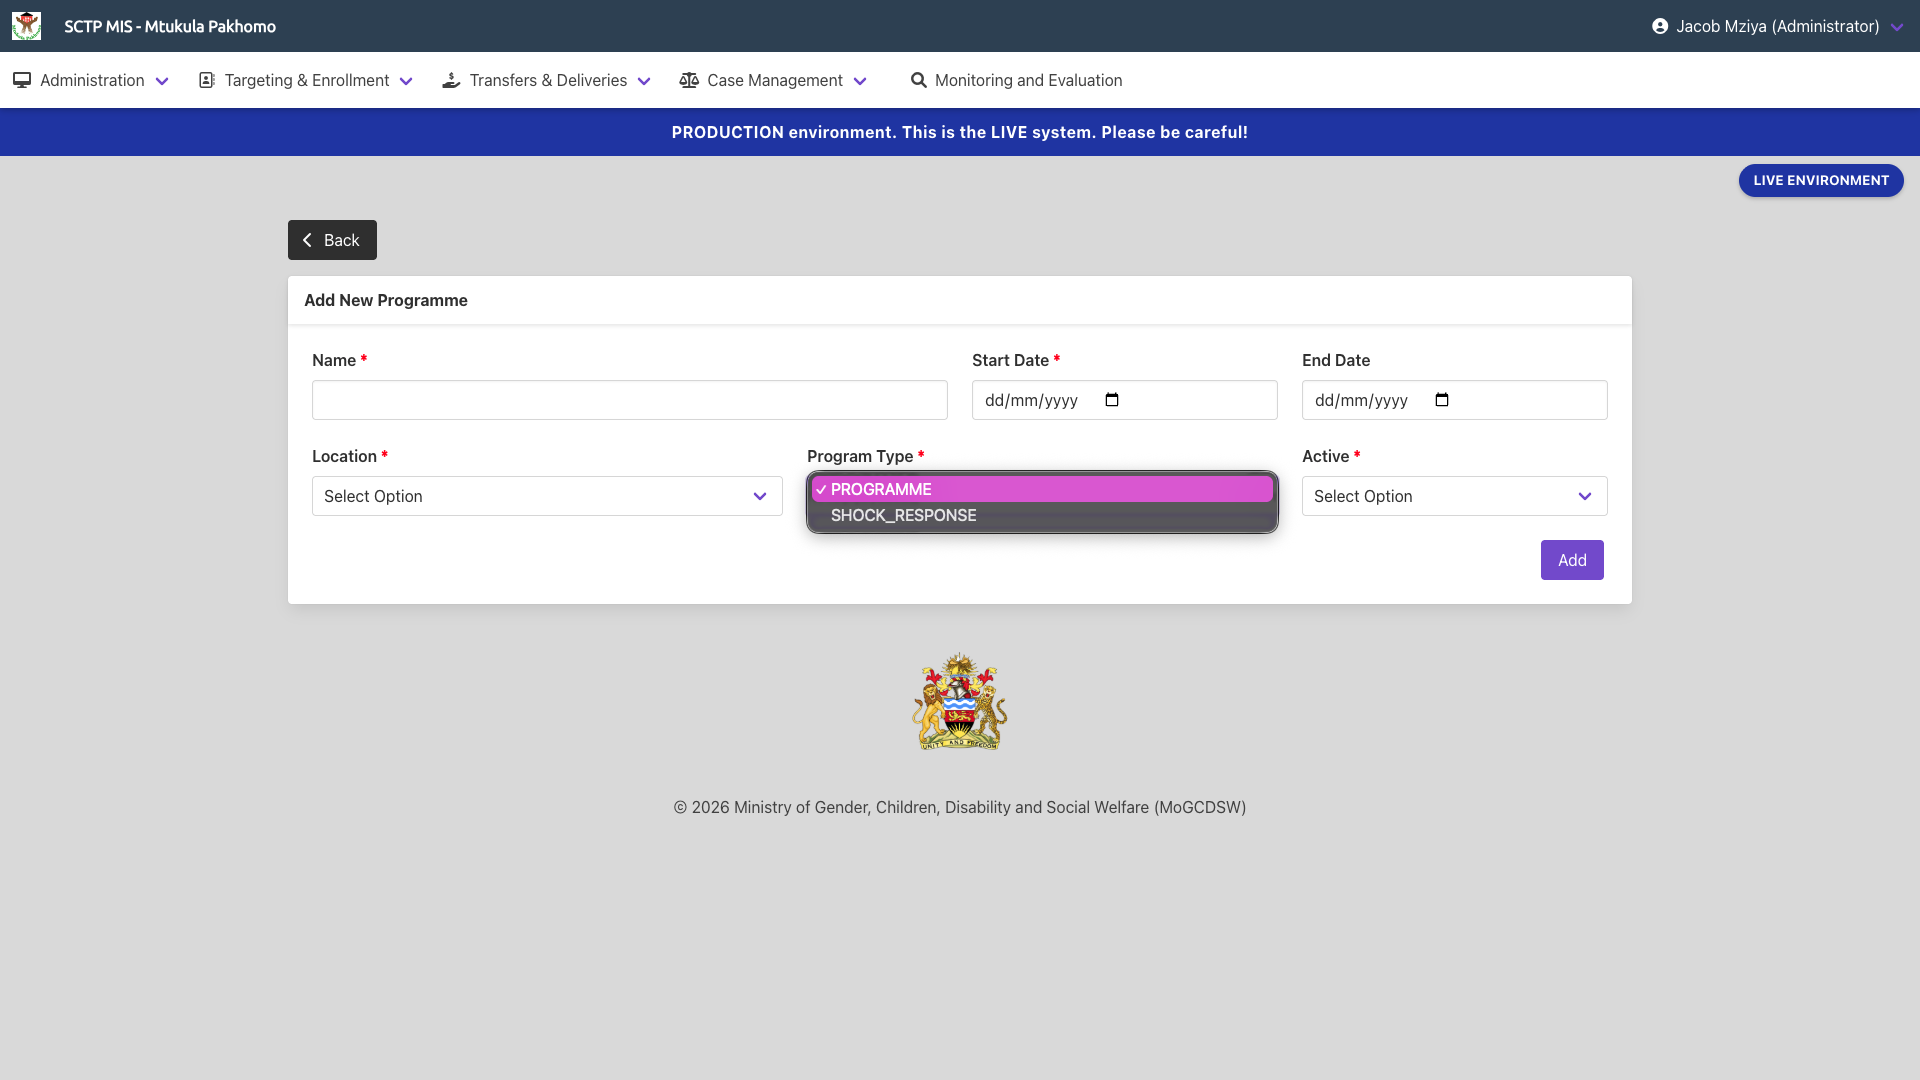The width and height of the screenshot is (1920, 1080).
Task: Expand the Transfers & Deliveries chevron
Action: click(644, 81)
